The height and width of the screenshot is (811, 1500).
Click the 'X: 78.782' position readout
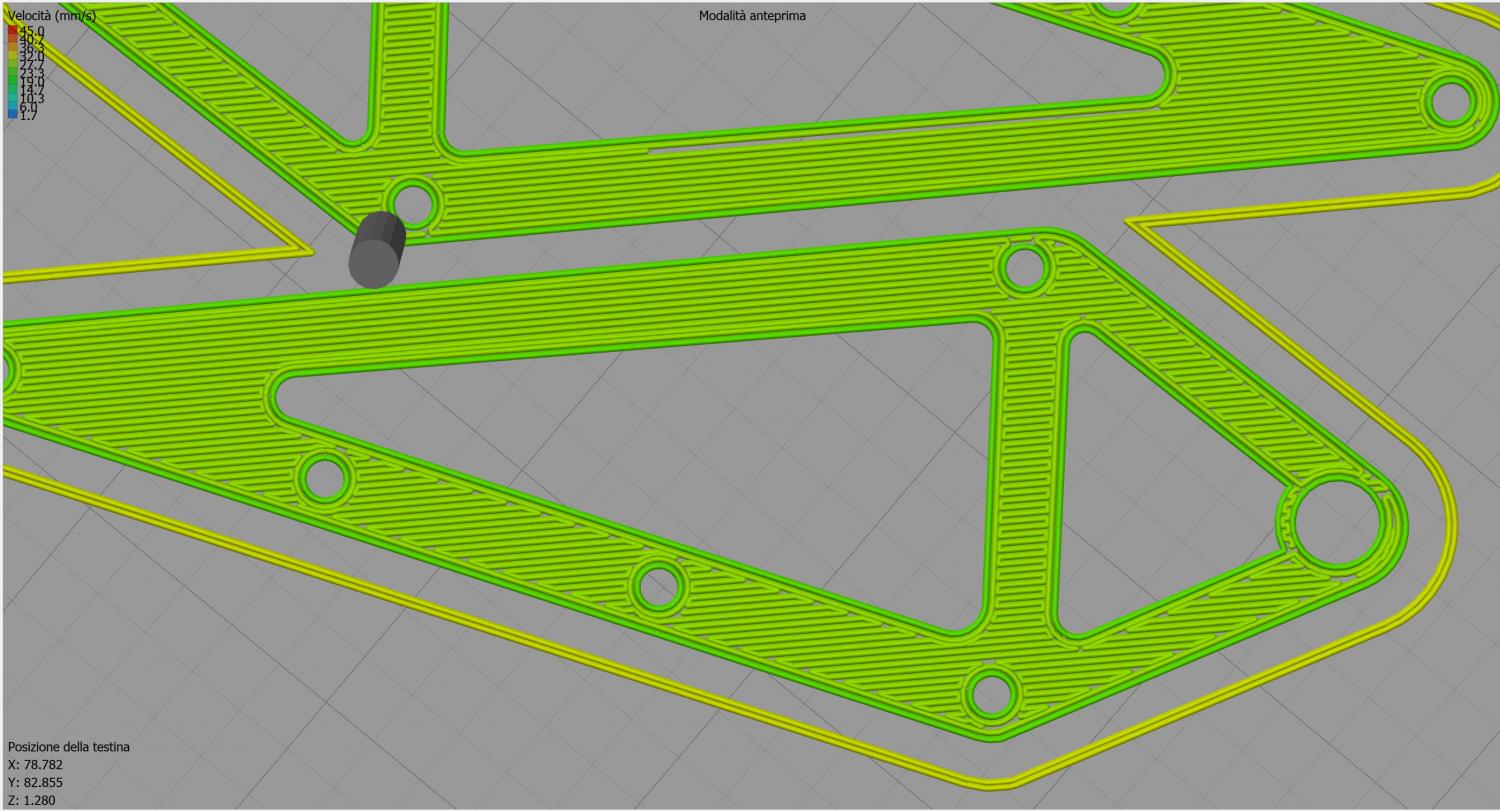[36, 765]
